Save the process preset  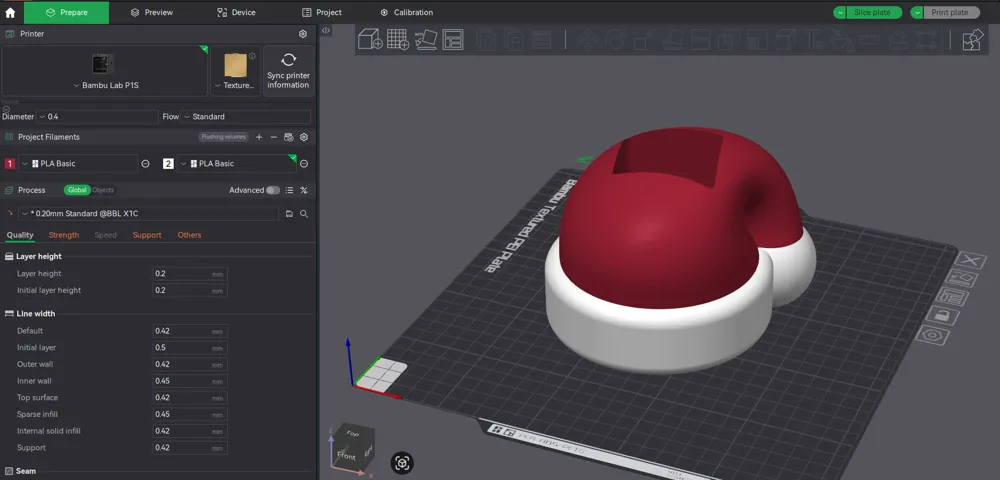tap(289, 214)
